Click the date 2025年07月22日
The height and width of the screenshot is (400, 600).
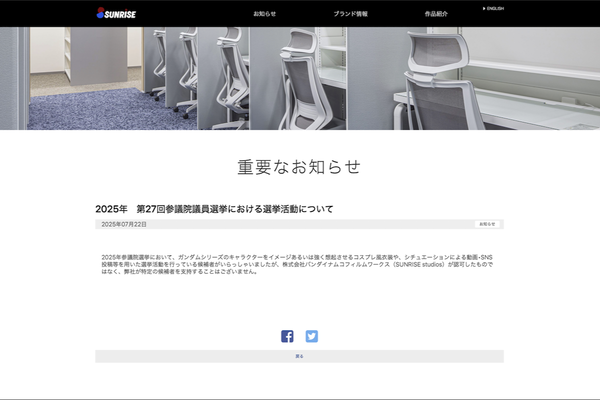click(124, 224)
